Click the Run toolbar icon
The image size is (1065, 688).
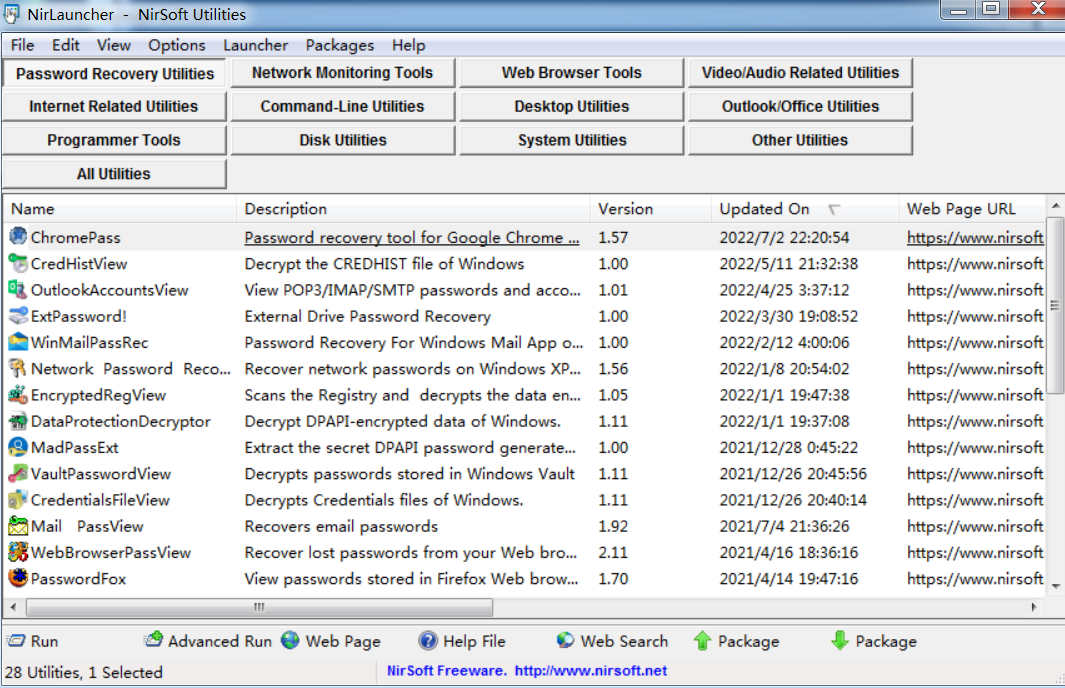point(16,640)
